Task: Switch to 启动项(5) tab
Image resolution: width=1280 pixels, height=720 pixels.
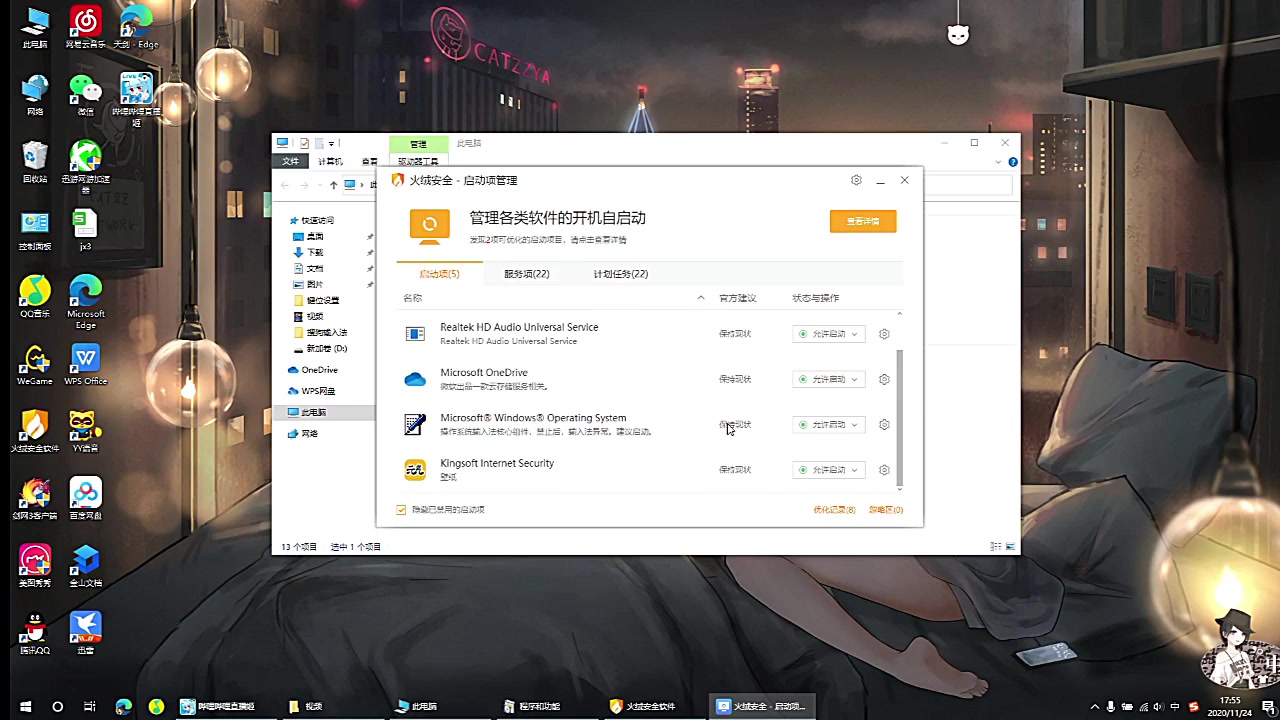Action: click(439, 274)
